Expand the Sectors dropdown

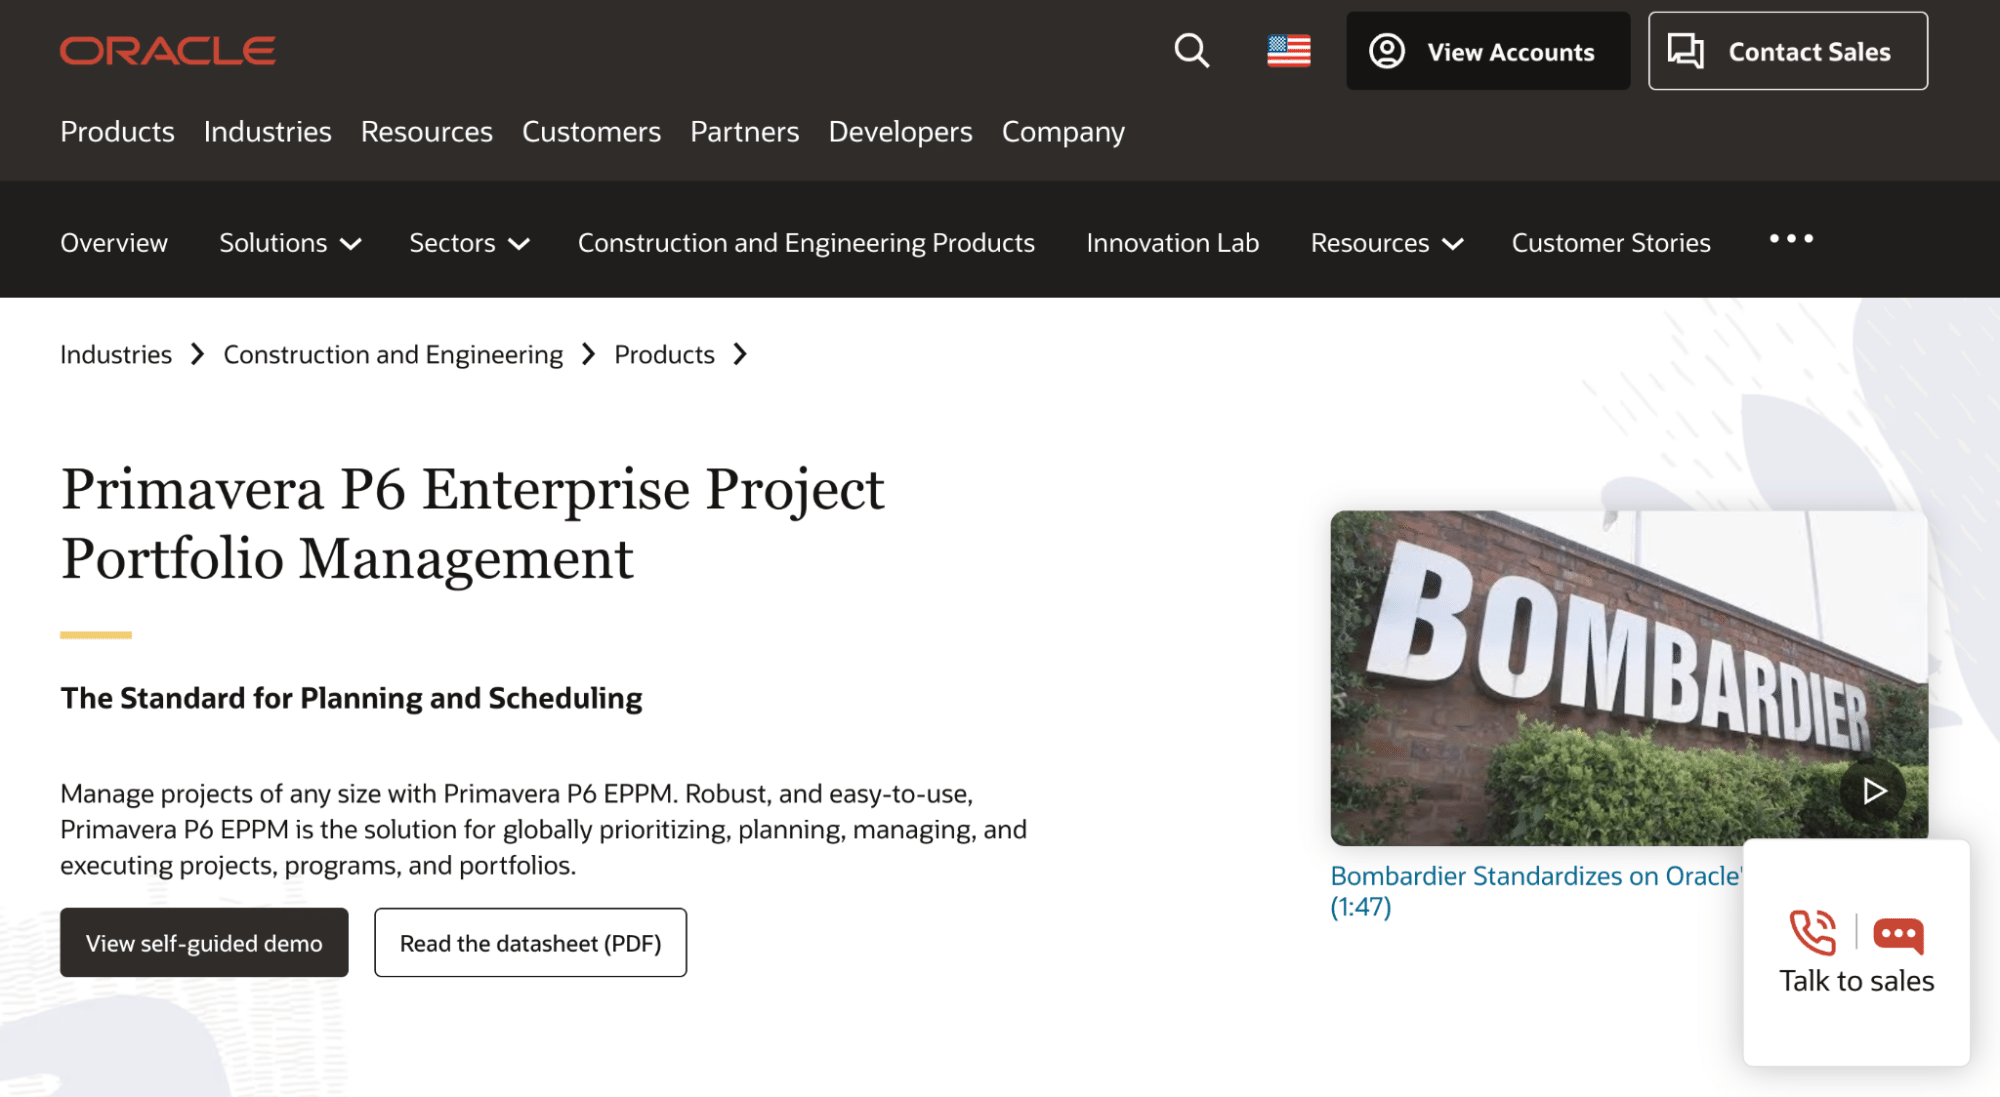pos(469,243)
